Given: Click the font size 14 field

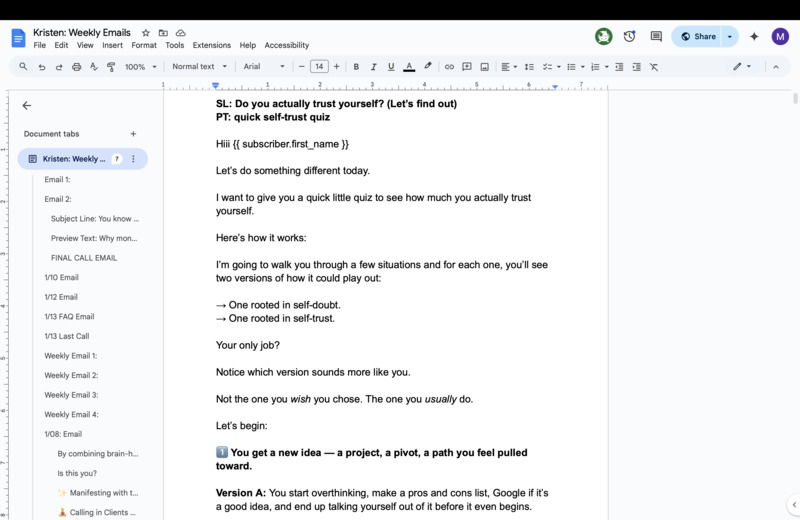Looking at the screenshot, I should [319, 66].
